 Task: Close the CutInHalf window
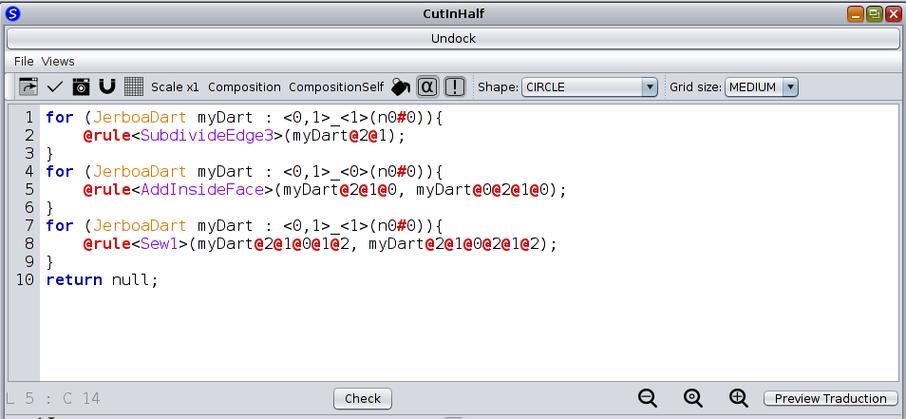coord(894,14)
